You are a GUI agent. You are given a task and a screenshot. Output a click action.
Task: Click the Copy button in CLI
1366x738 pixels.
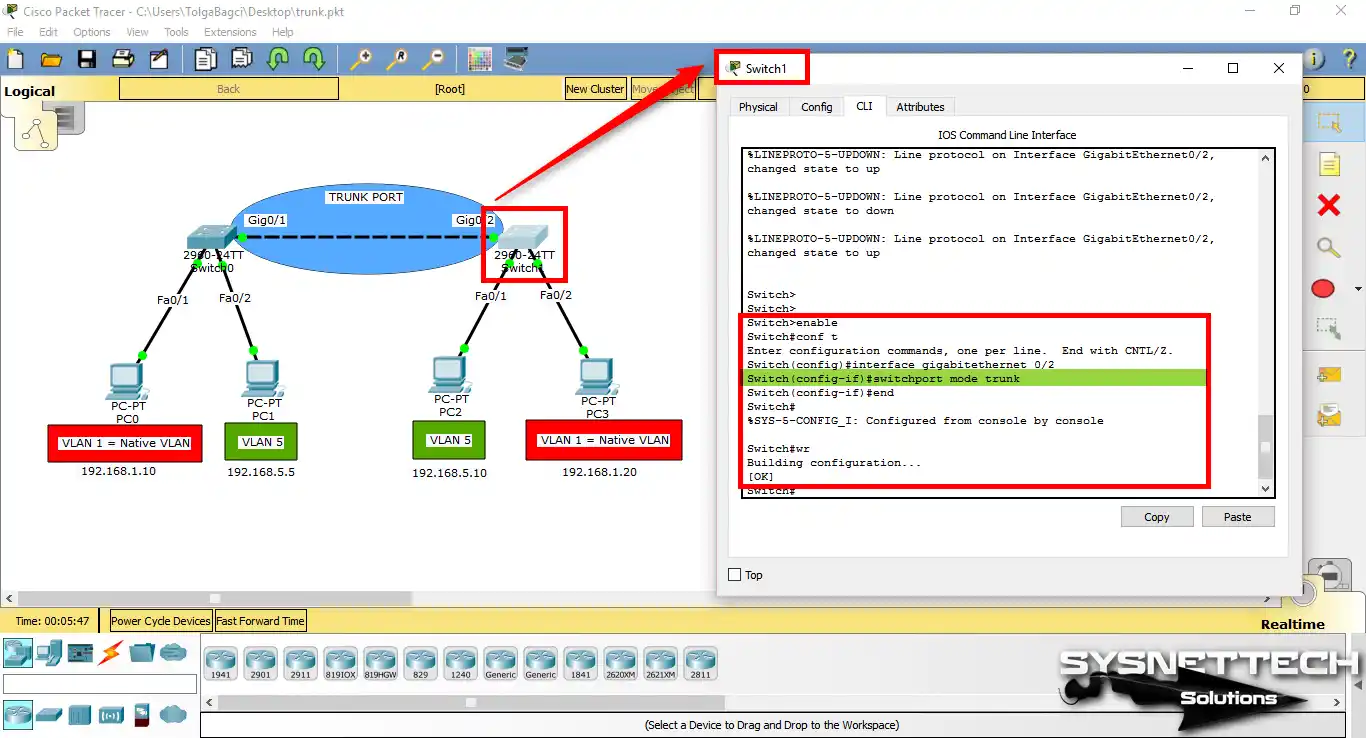[x=1157, y=517]
